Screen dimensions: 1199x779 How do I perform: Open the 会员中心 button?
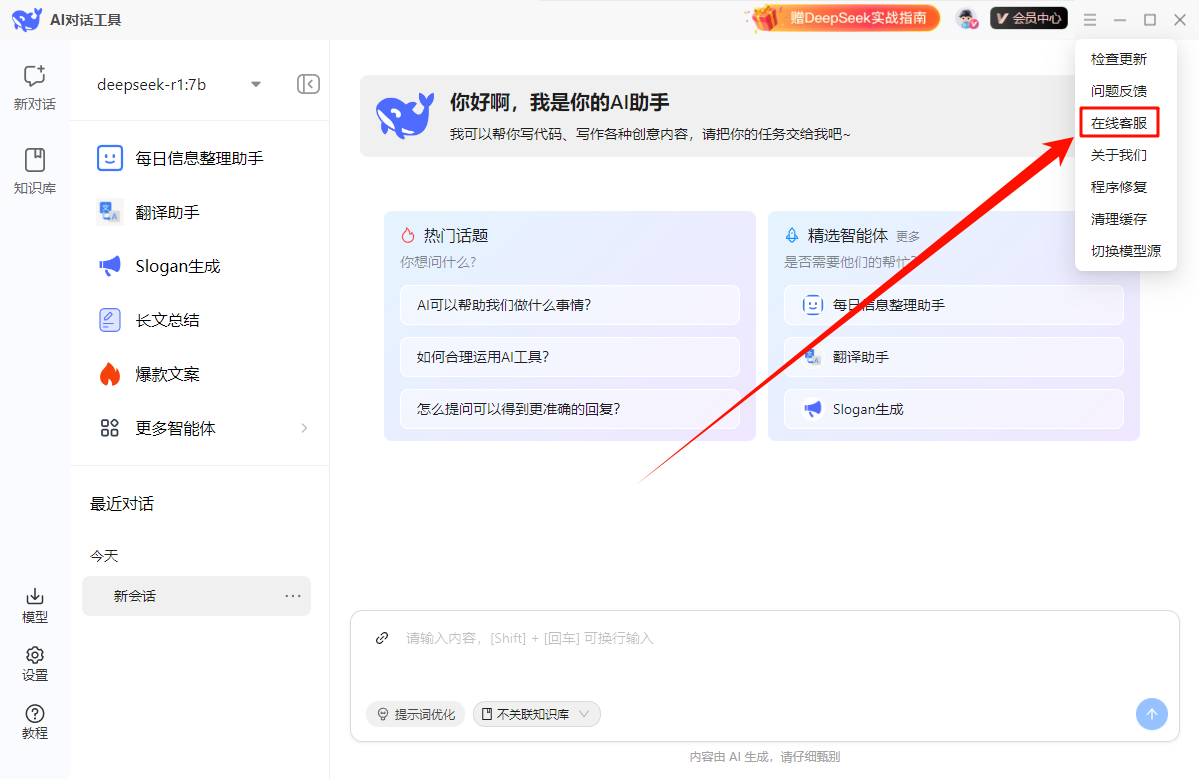click(1028, 18)
